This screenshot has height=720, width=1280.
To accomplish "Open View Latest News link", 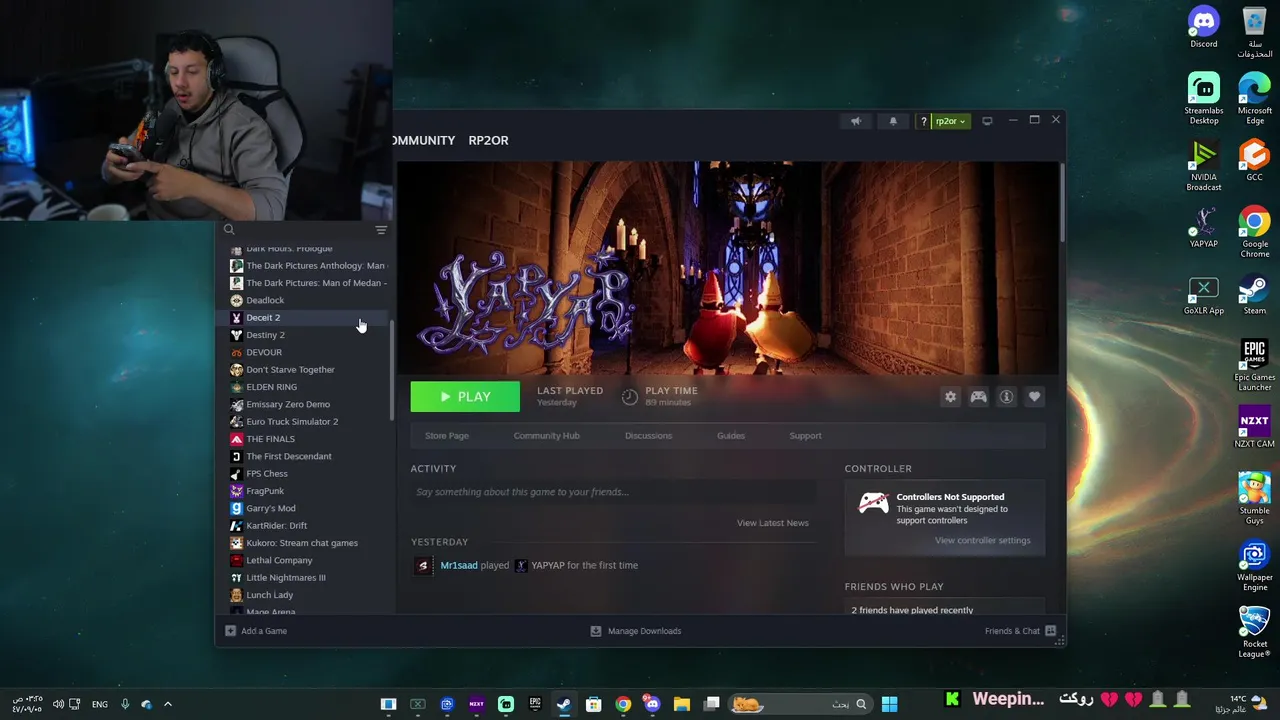I will pos(772,523).
